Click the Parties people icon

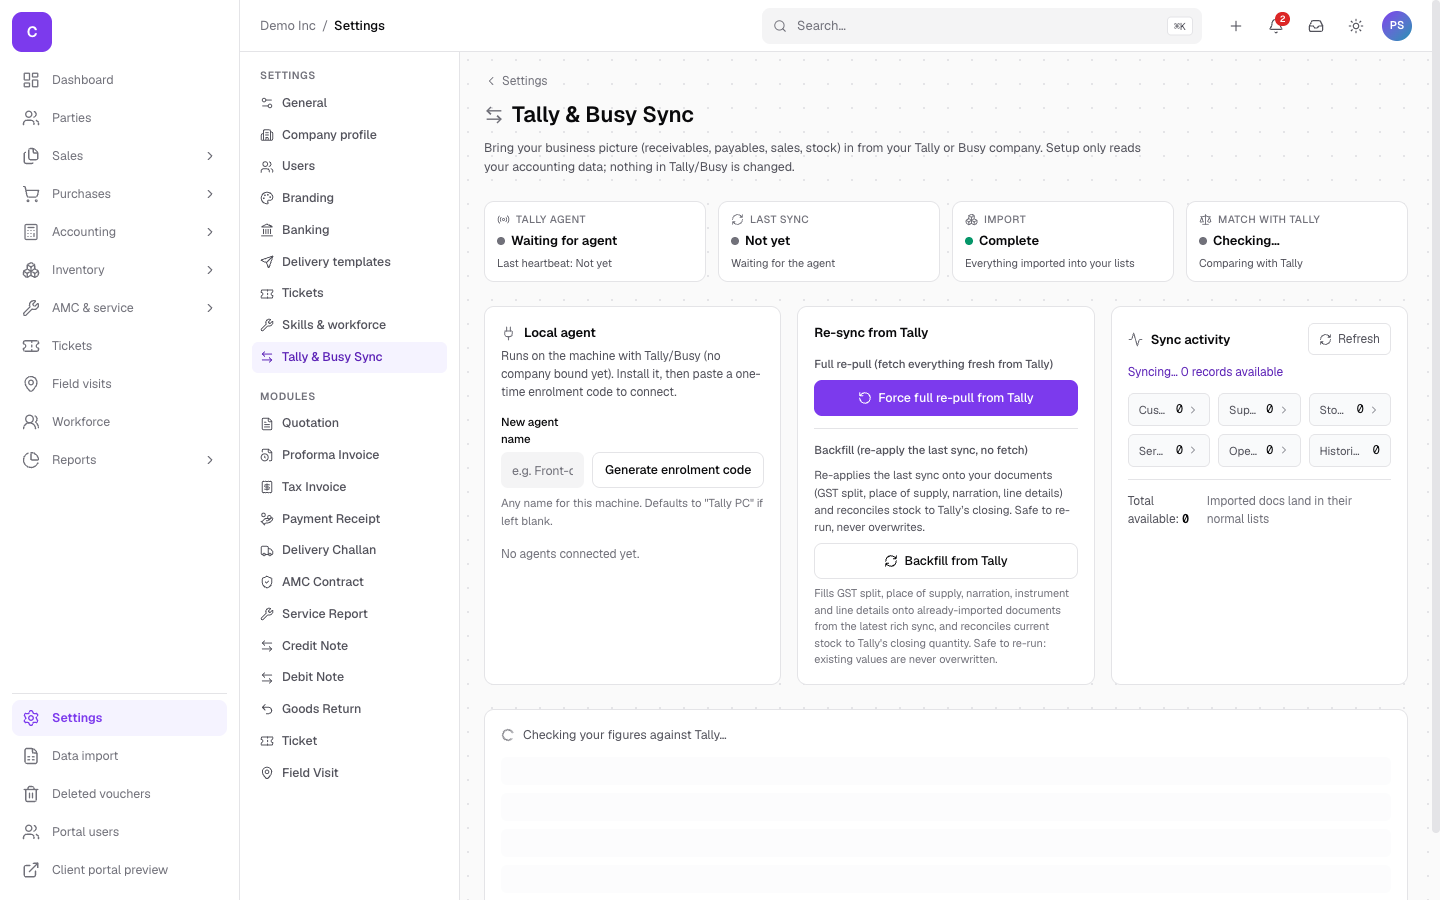[31, 118]
